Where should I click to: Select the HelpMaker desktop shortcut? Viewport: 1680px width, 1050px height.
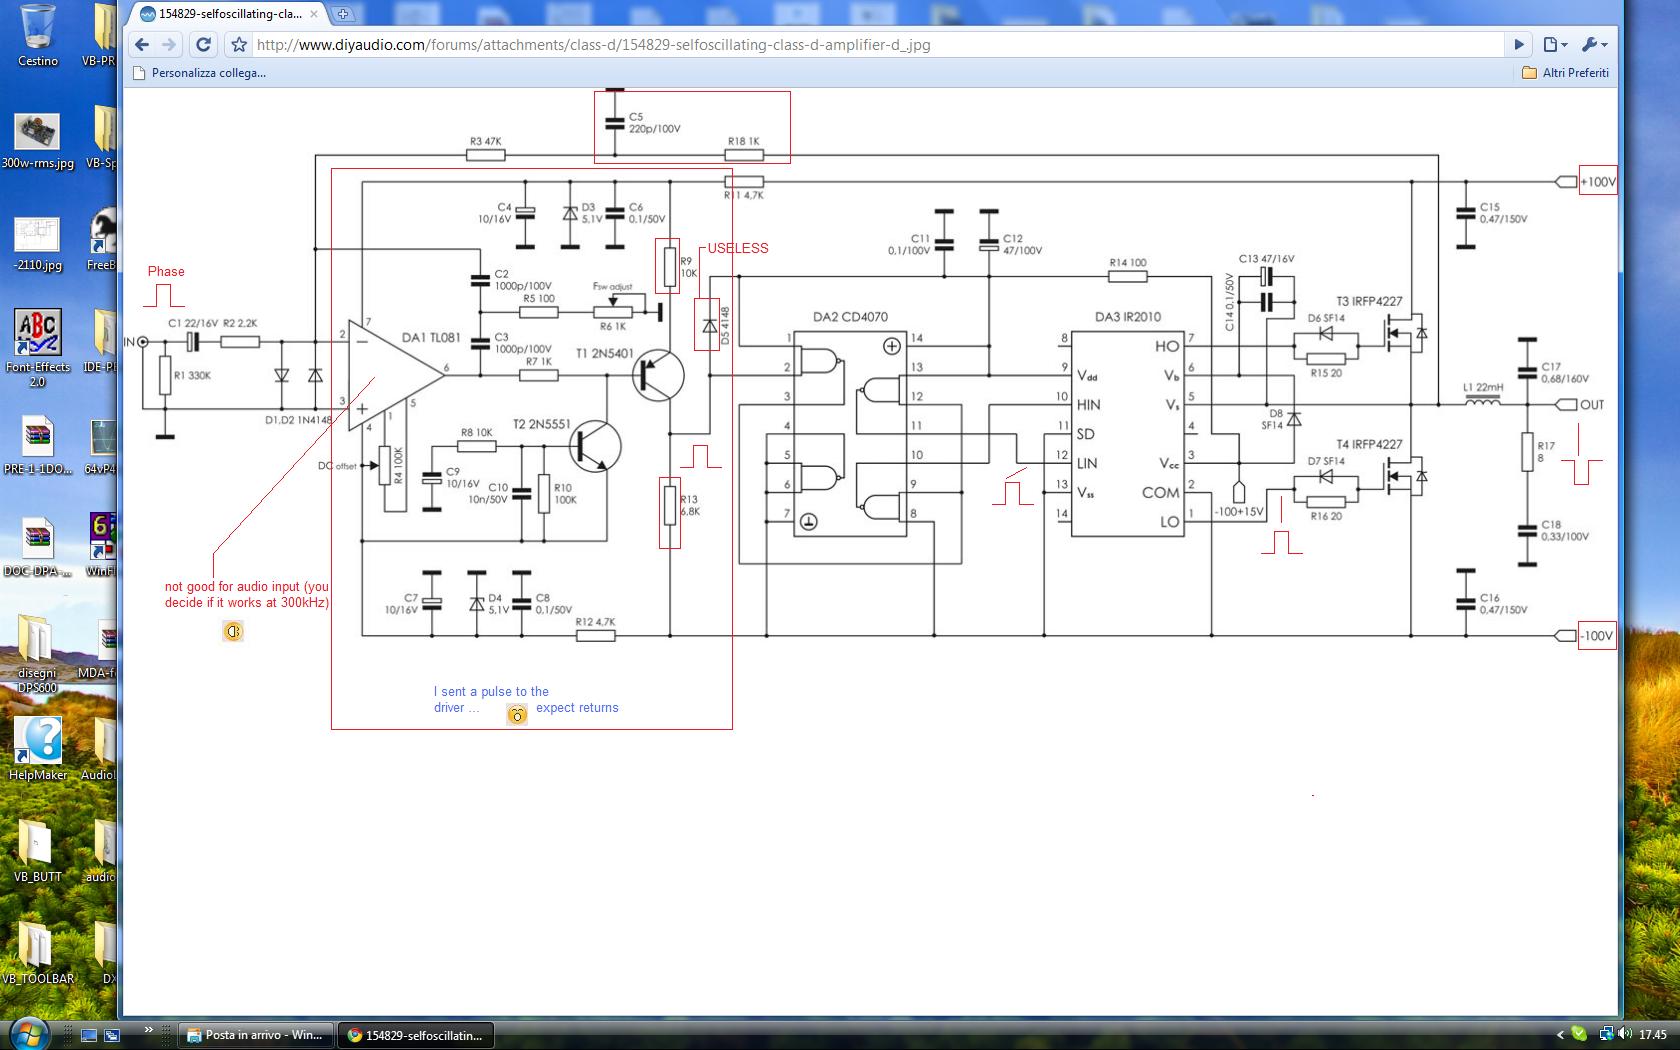coord(37,750)
